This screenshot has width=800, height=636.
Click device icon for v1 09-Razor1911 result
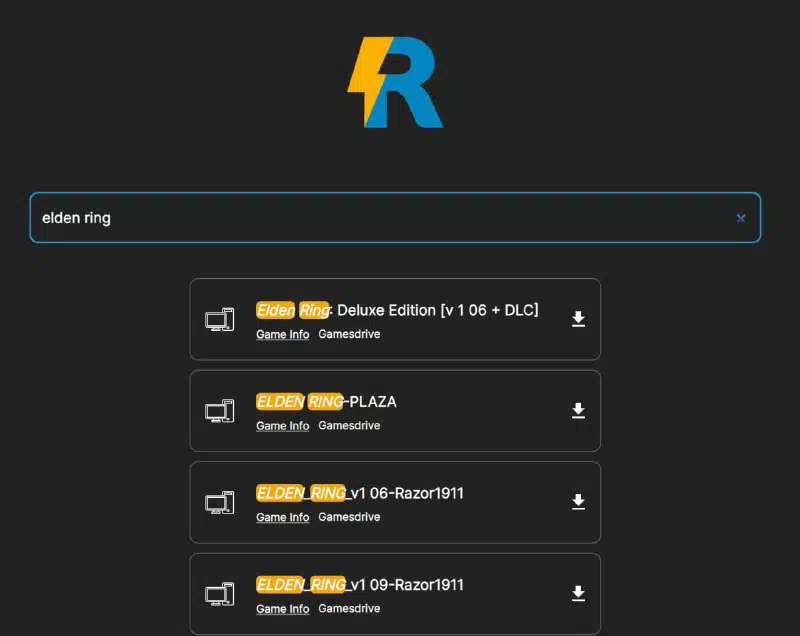tap(219, 594)
